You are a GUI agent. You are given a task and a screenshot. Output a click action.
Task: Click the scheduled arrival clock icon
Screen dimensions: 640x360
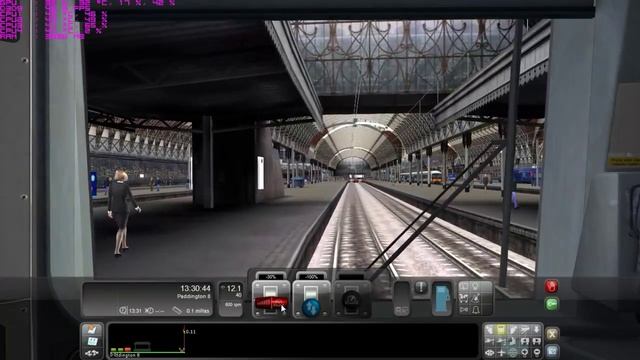coord(123,310)
